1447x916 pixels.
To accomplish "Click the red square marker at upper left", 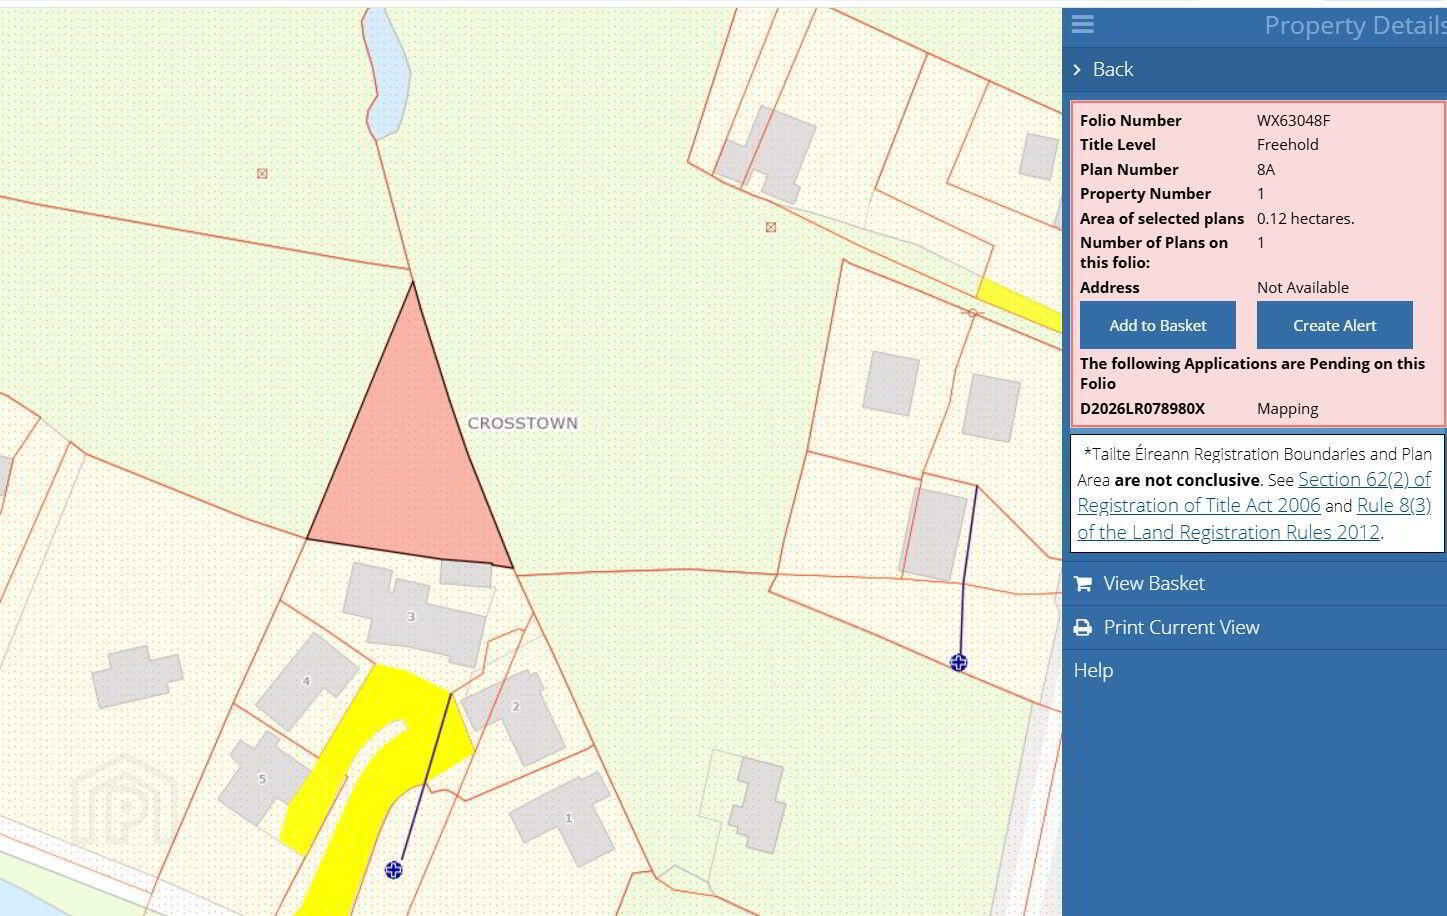I will 262,173.
